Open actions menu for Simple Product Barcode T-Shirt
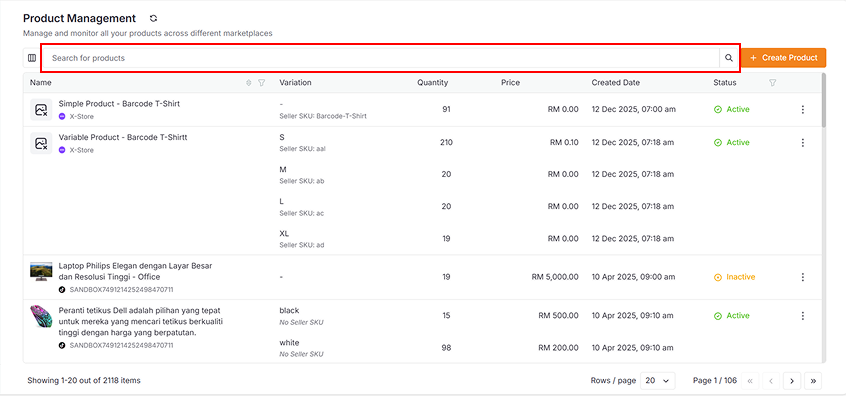This screenshot has height=396, width=846. [802, 110]
